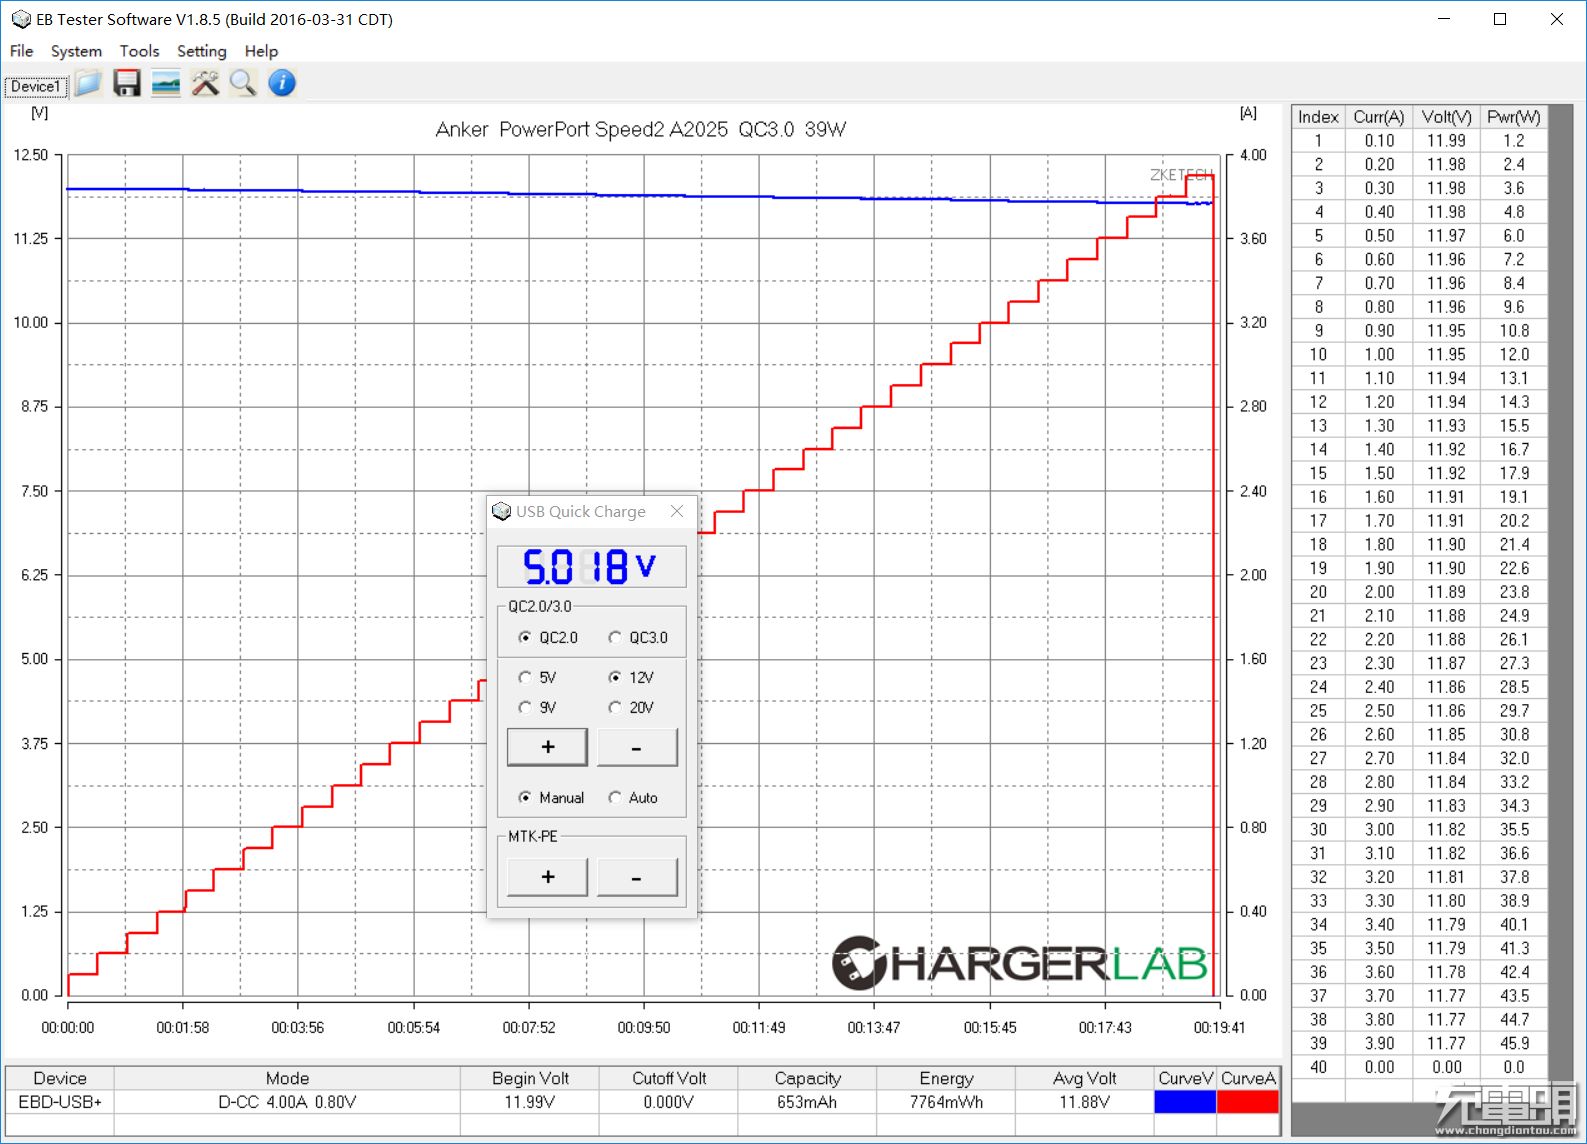Choose the 20V voltage option
Image resolution: width=1587 pixels, height=1144 pixels.
tap(631, 708)
